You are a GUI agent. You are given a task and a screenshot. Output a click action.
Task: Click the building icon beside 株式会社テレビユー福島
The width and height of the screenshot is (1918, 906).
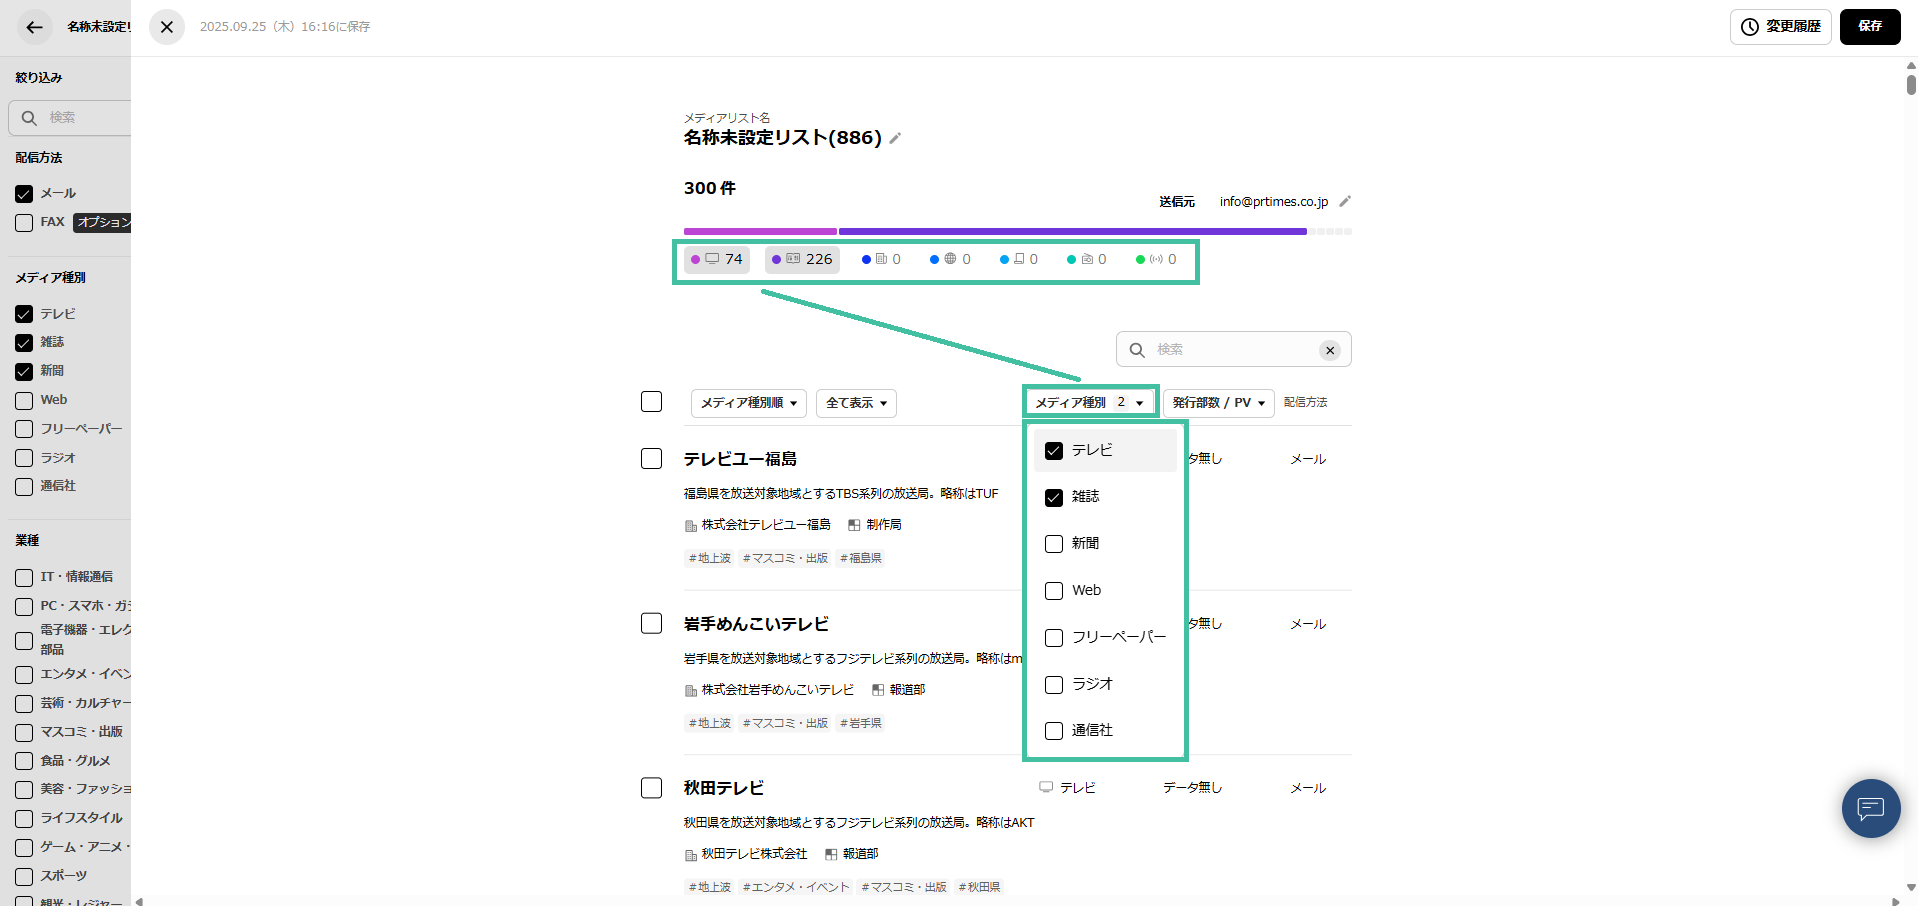tap(690, 524)
